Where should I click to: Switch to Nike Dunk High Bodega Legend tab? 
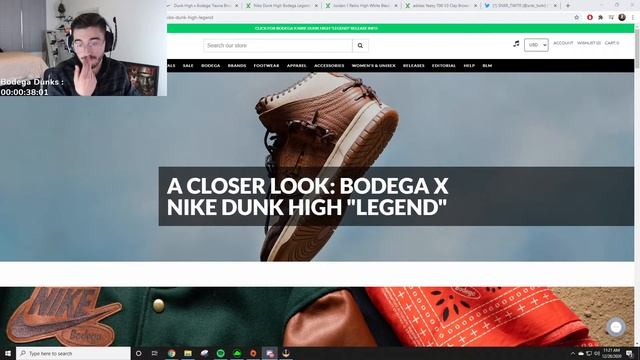[282, 6]
